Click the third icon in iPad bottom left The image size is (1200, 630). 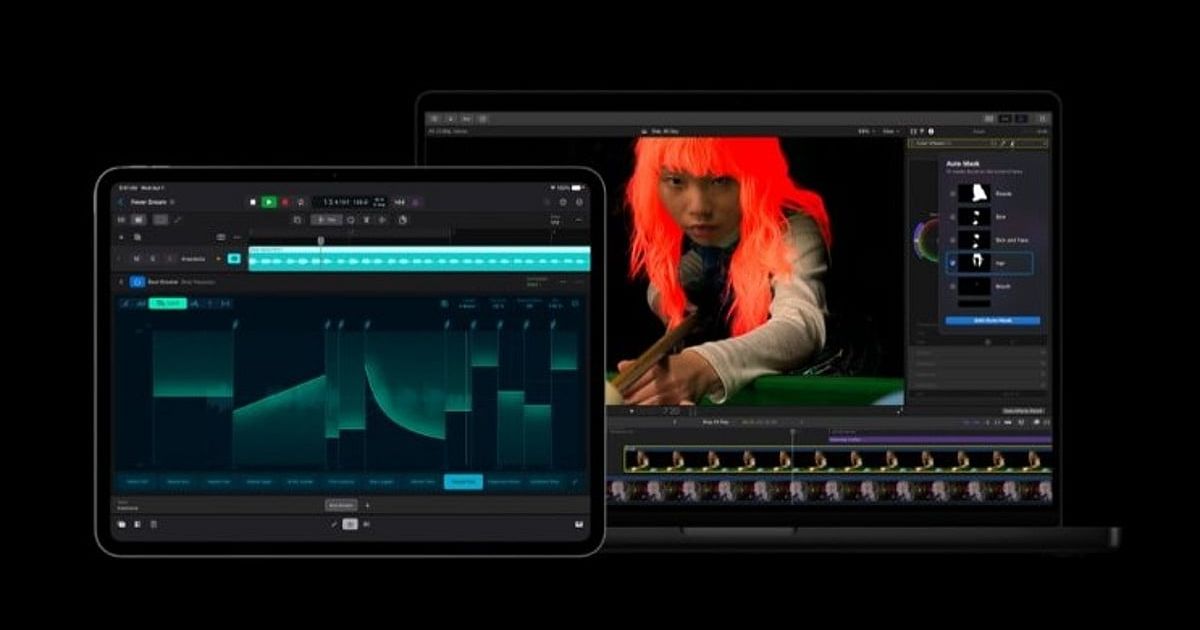coord(153,524)
